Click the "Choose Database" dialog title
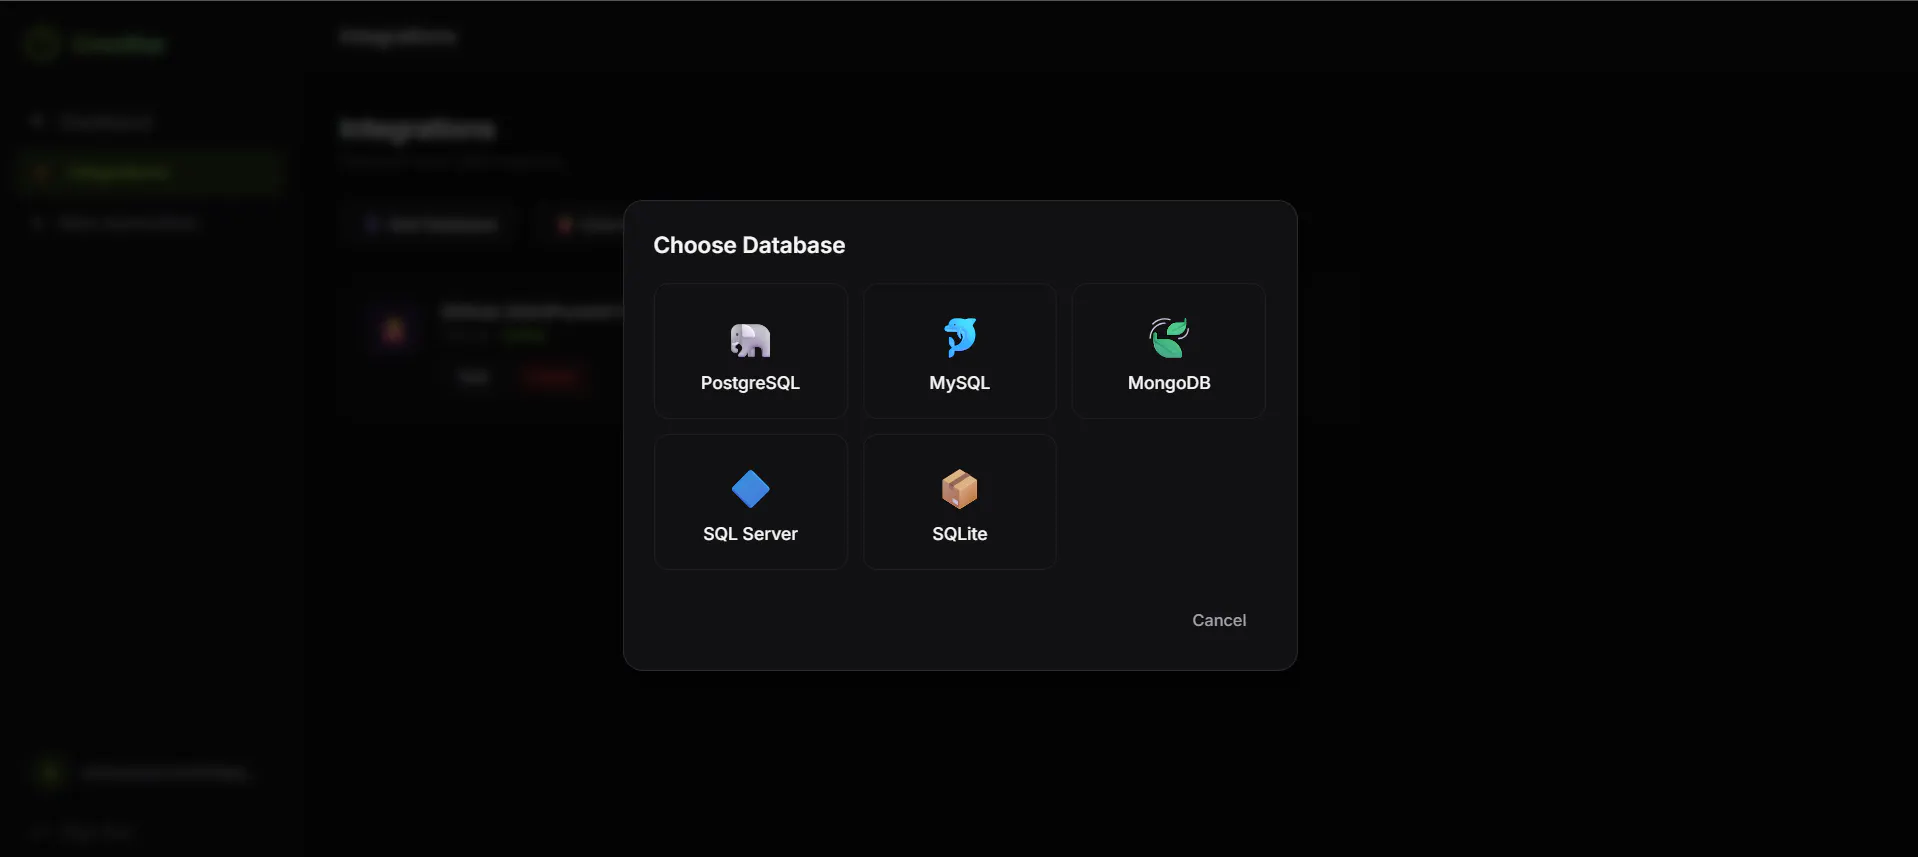Viewport: 1918px width, 857px height. point(749,245)
